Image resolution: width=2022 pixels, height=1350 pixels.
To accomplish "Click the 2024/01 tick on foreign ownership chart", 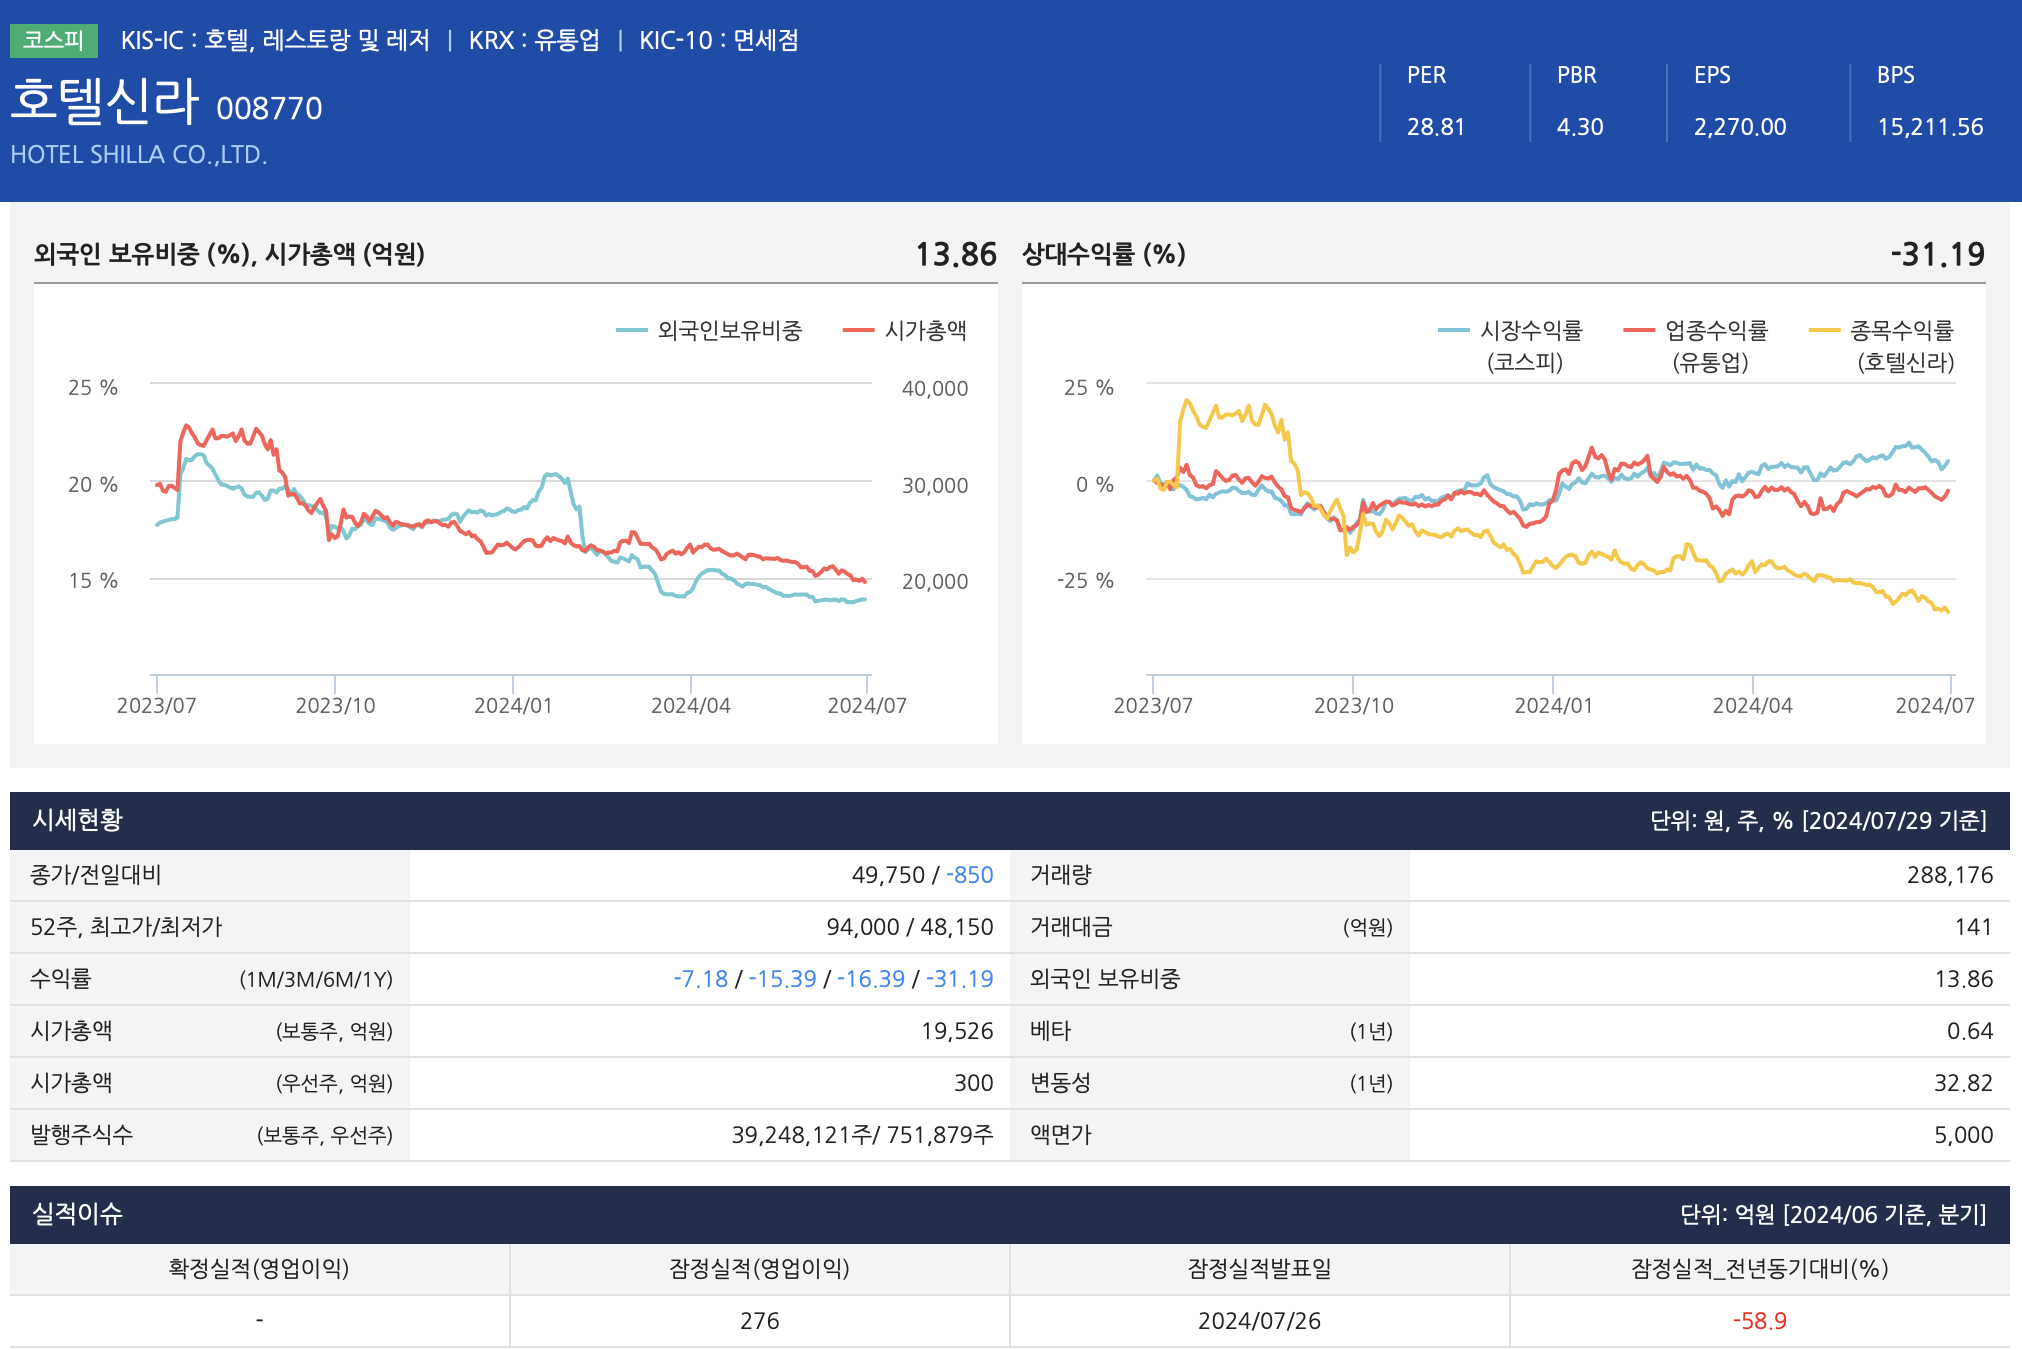I will (x=513, y=705).
